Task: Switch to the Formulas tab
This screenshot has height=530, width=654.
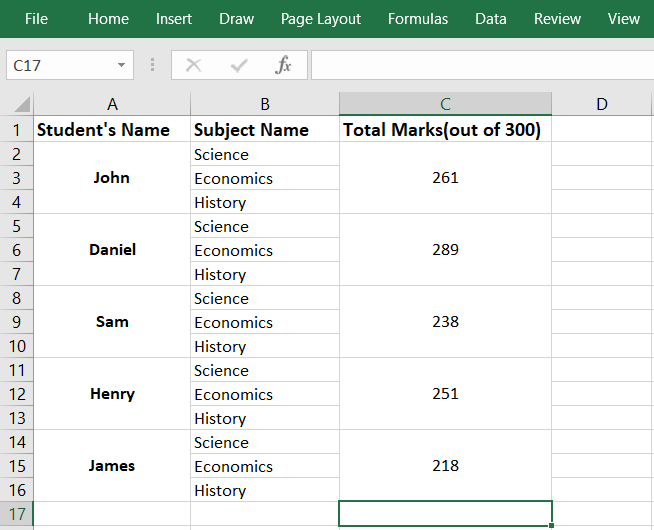Action: (x=418, y=19)
